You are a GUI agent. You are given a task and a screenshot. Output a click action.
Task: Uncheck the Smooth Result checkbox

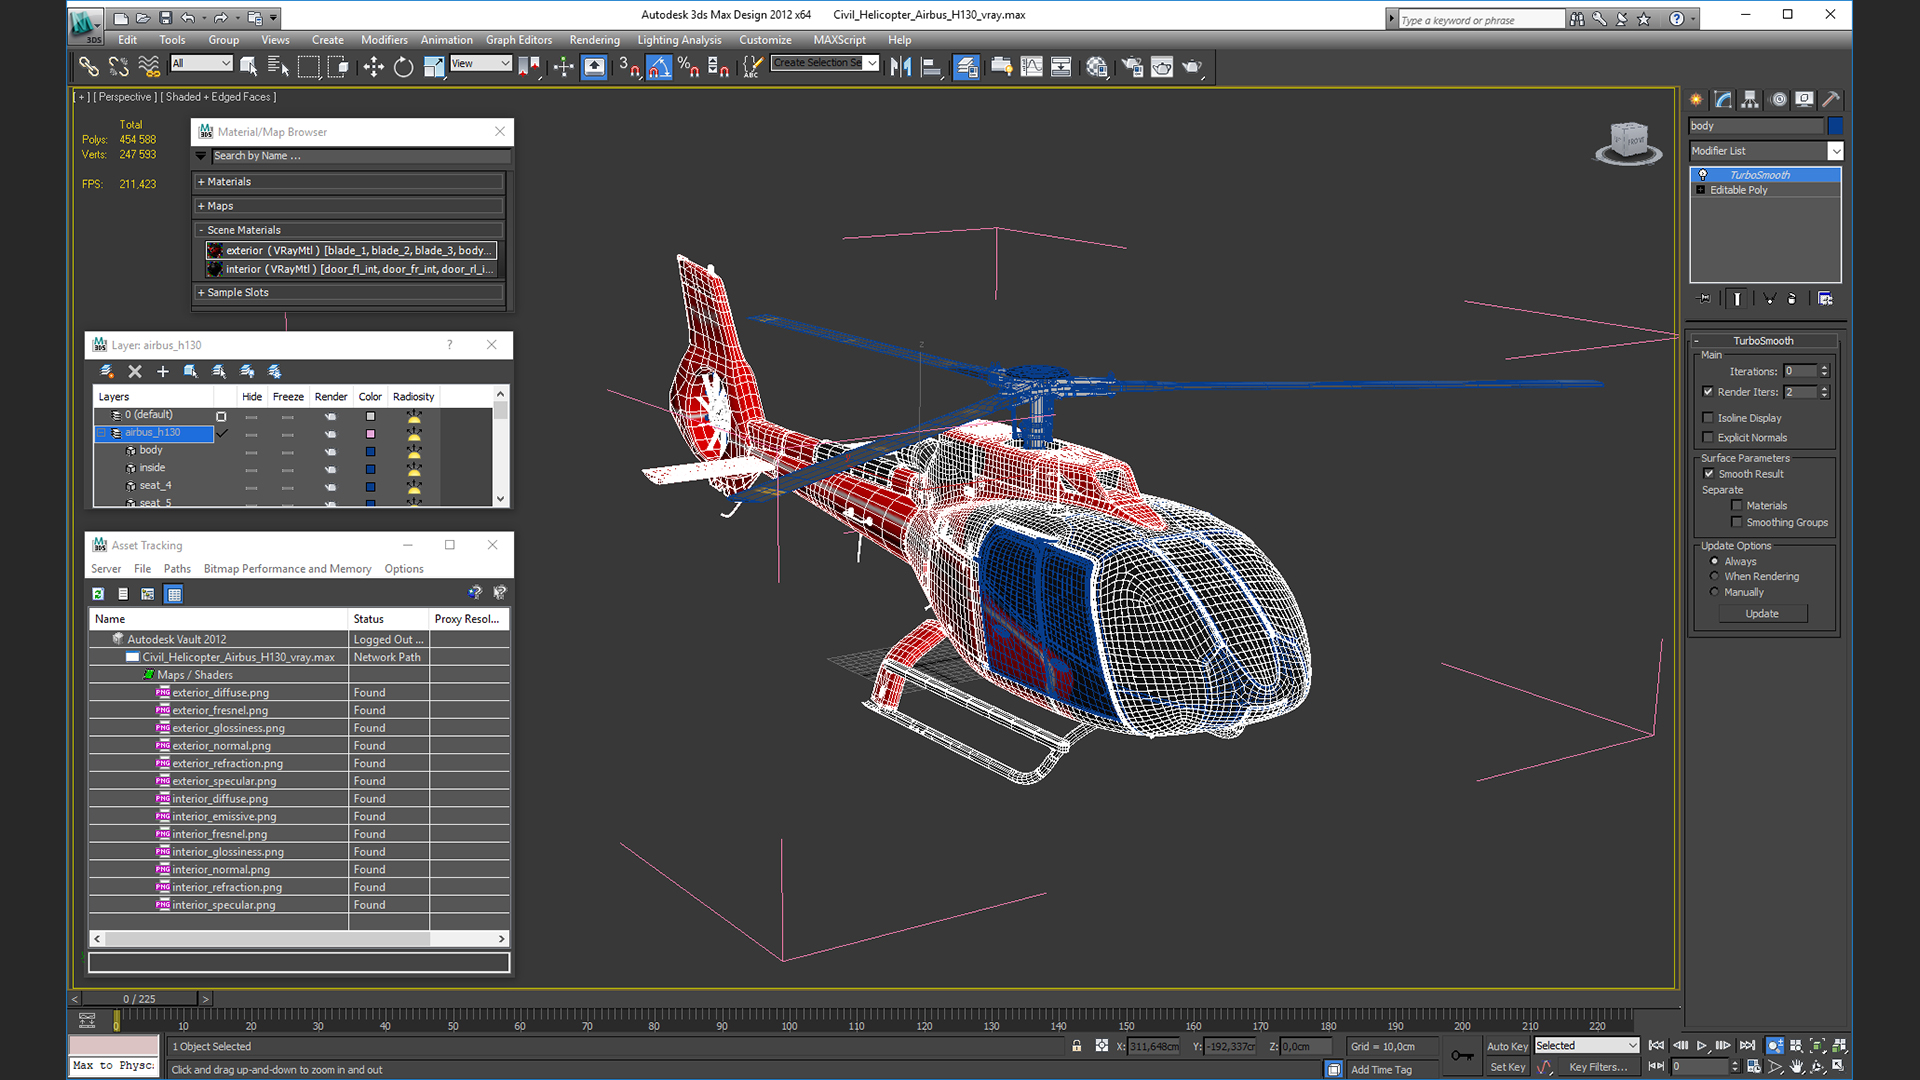tap(1709, 474)
